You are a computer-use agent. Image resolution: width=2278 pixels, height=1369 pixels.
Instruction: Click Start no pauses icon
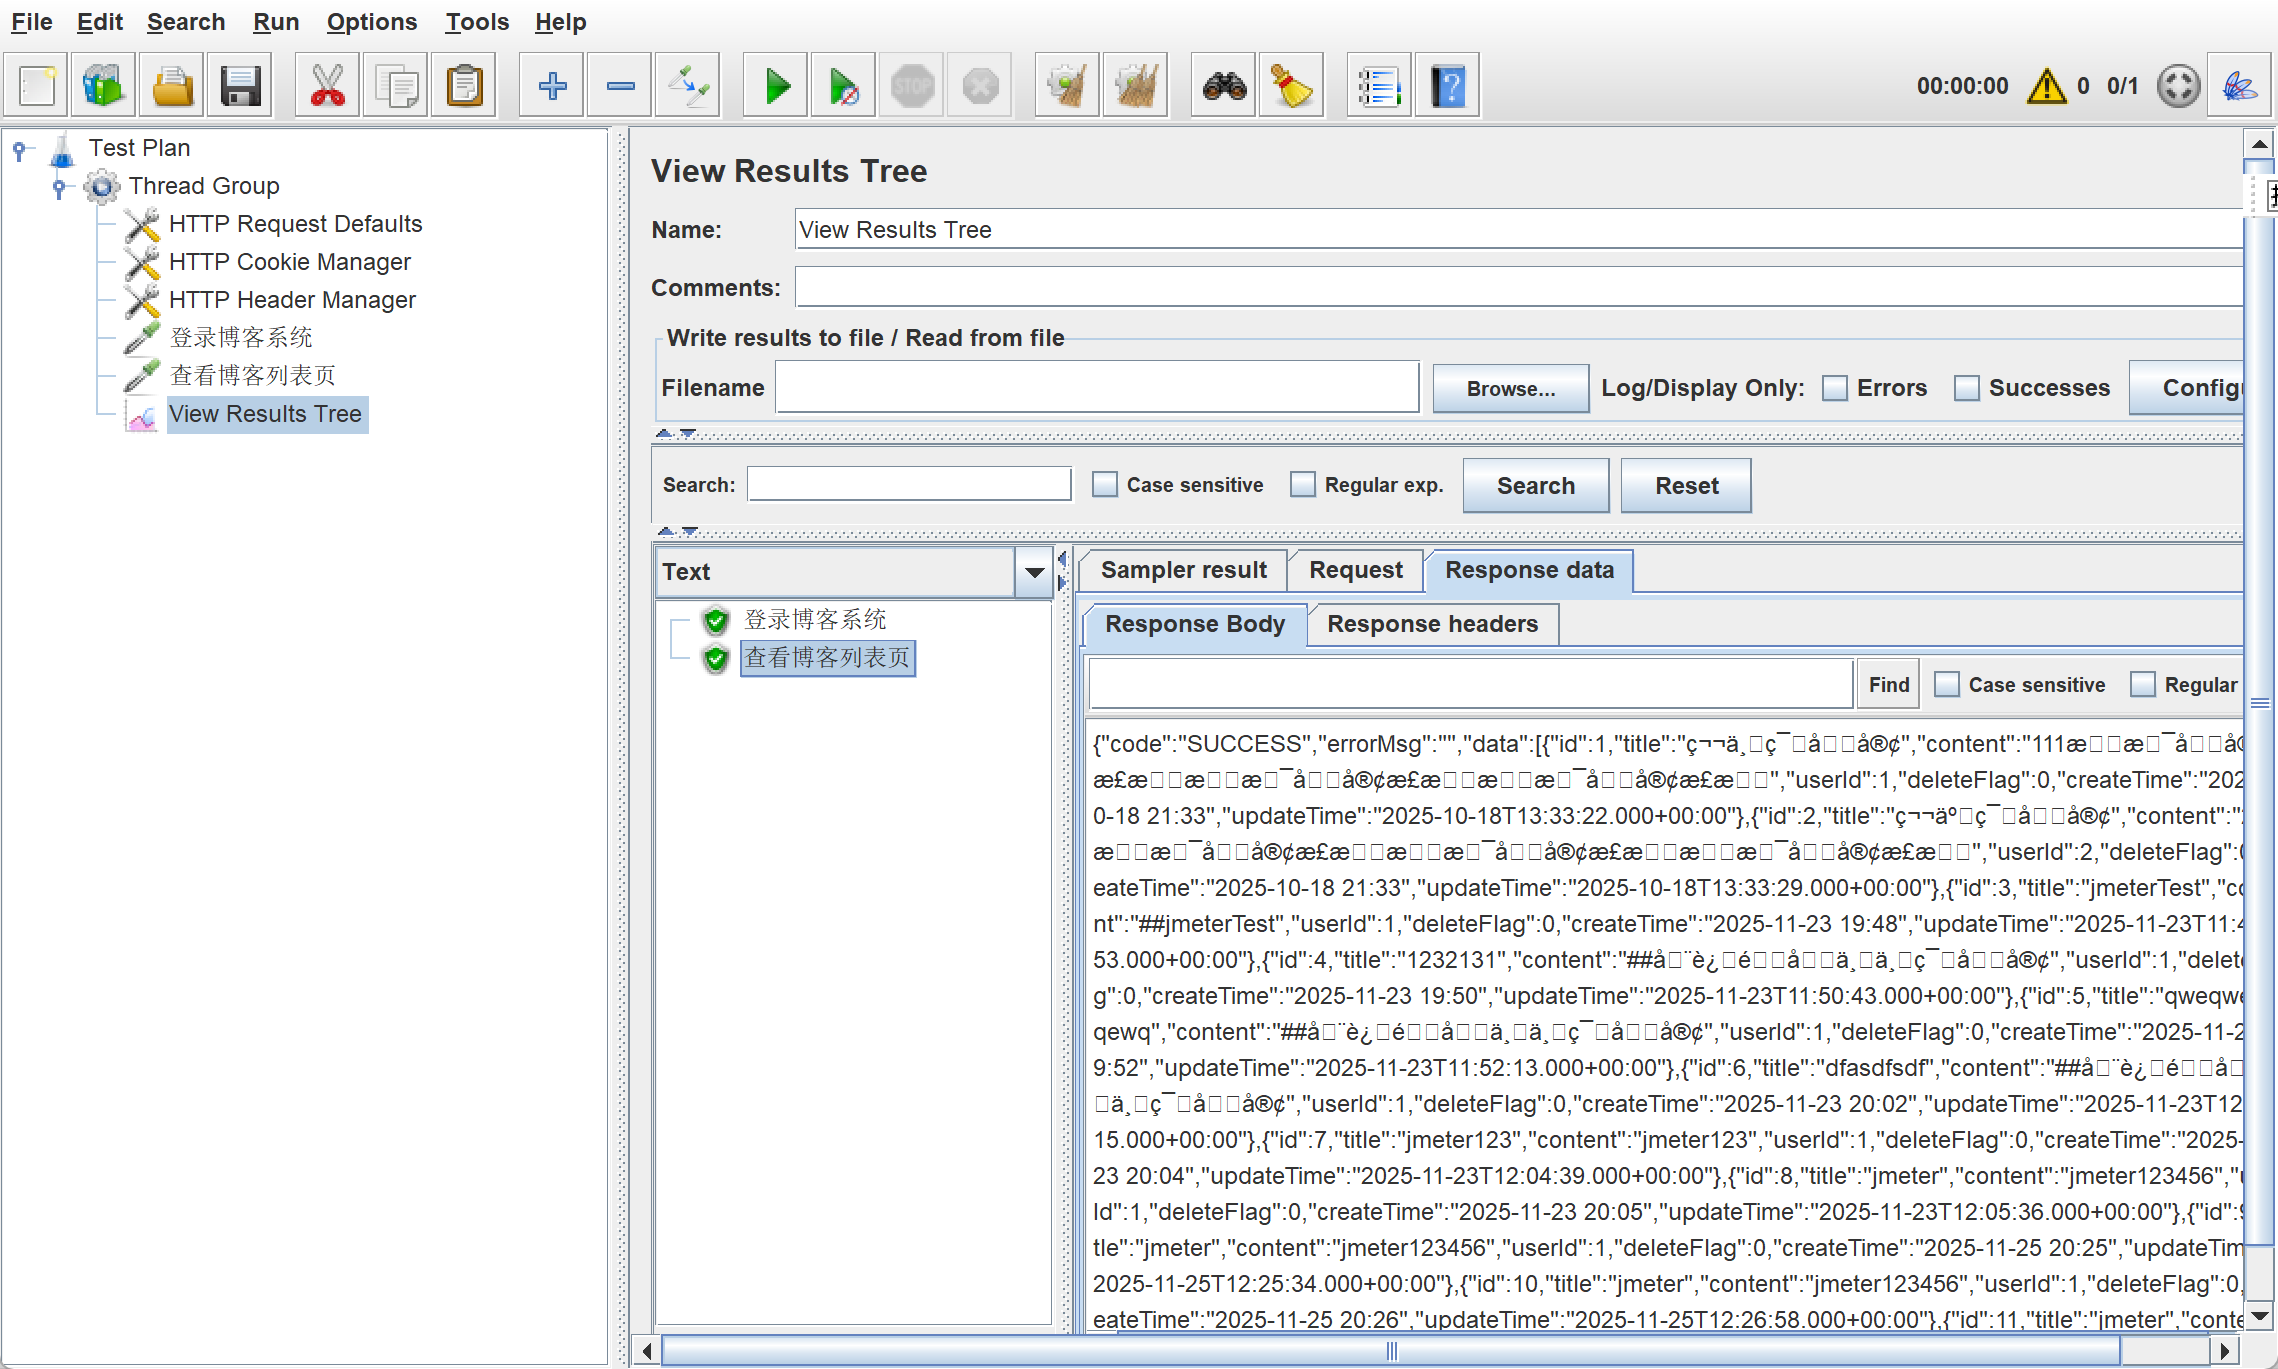pos(844,87)
